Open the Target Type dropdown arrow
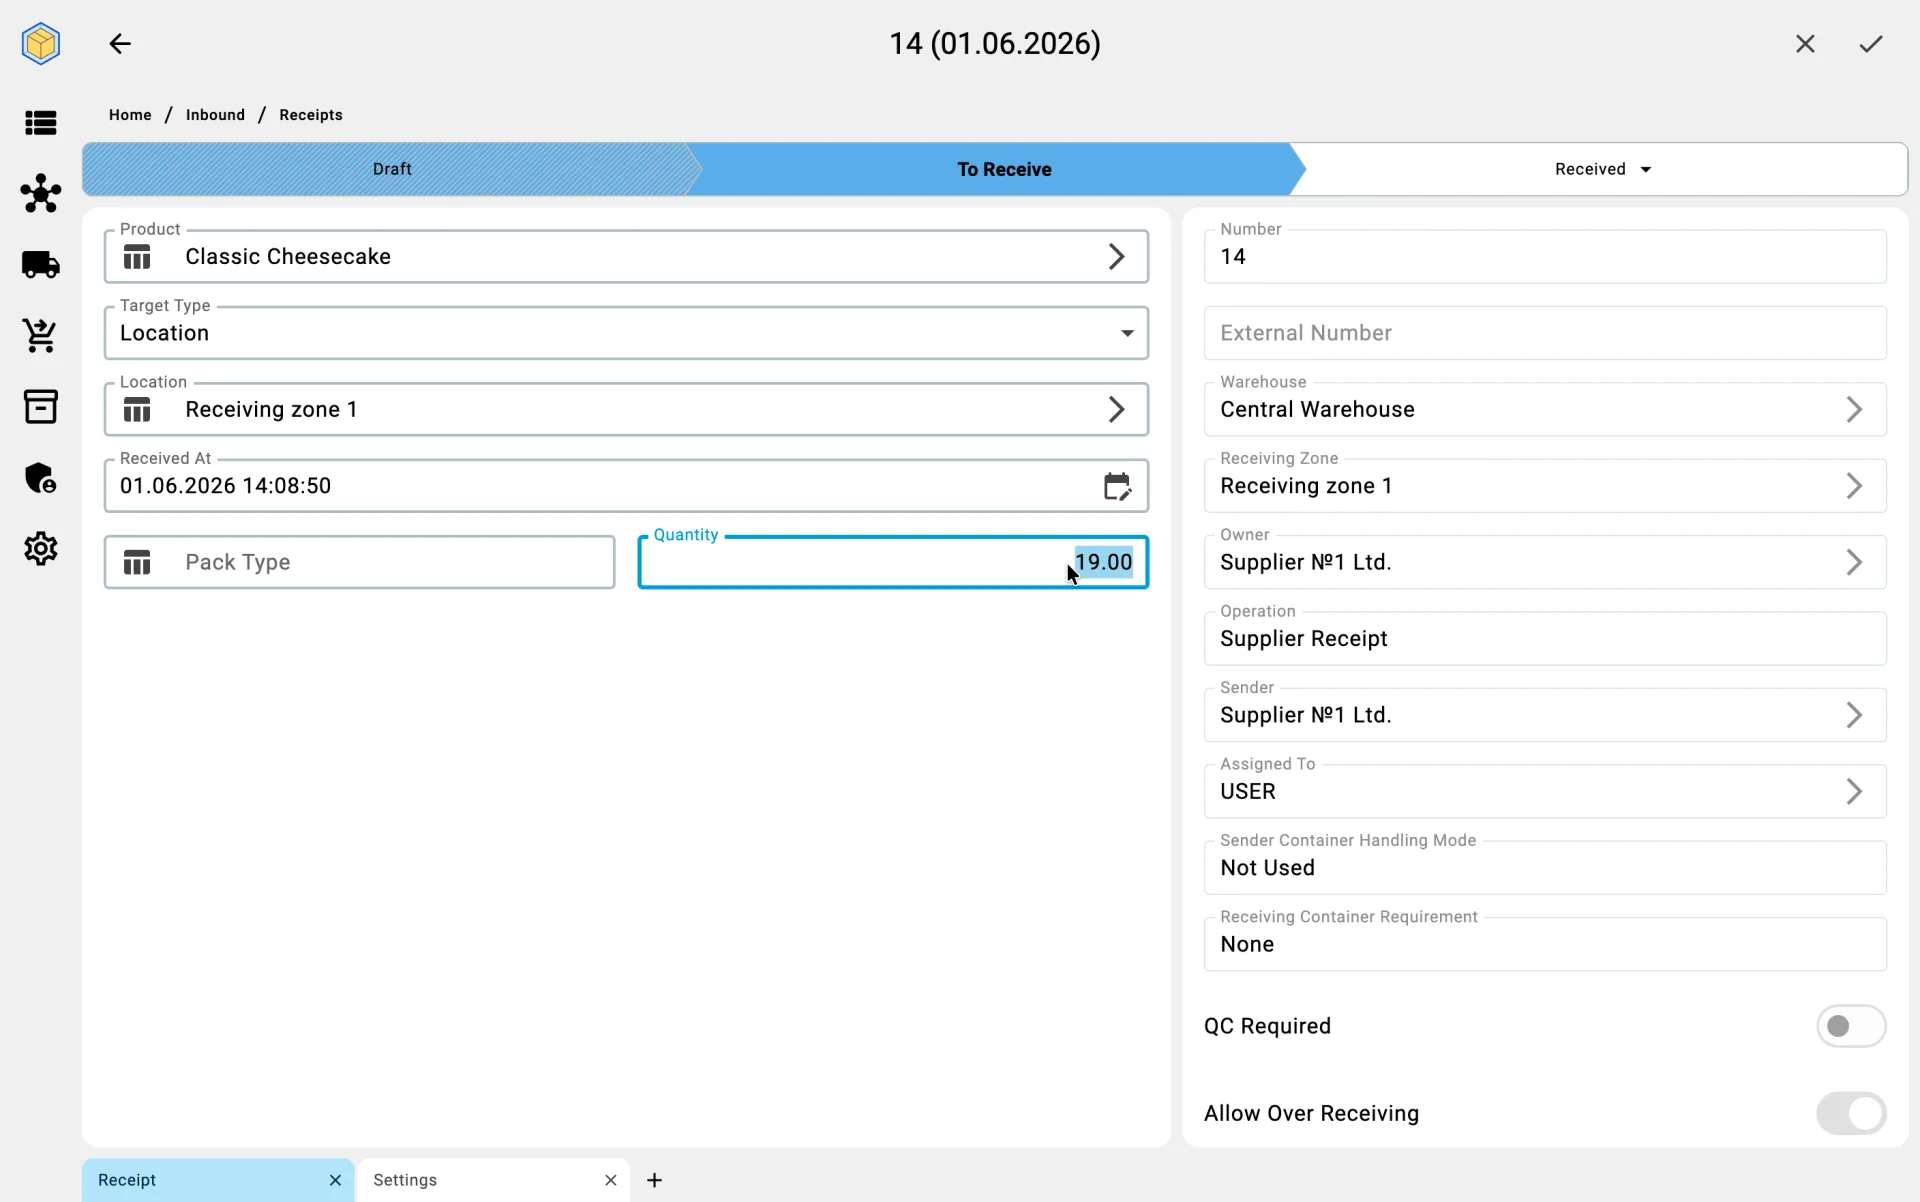This screenshot has width=1920, height=1202. pos(1127,333)
